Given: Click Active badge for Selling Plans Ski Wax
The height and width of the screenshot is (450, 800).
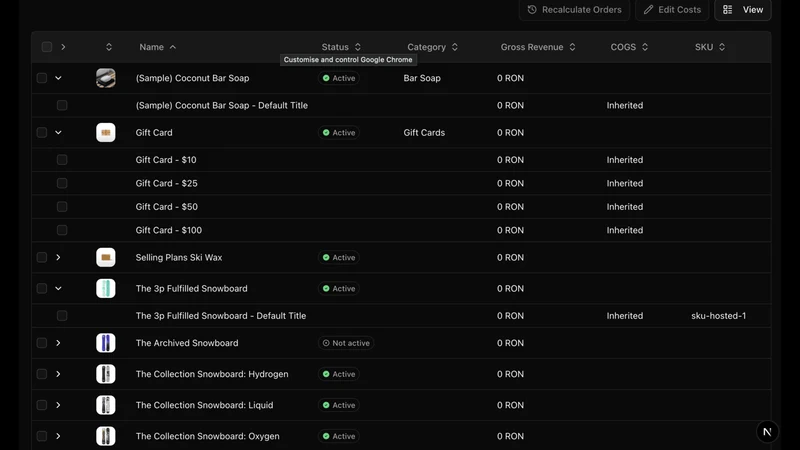Looking at the screenshot, I should pyautogui.click(x=339, y=258).
